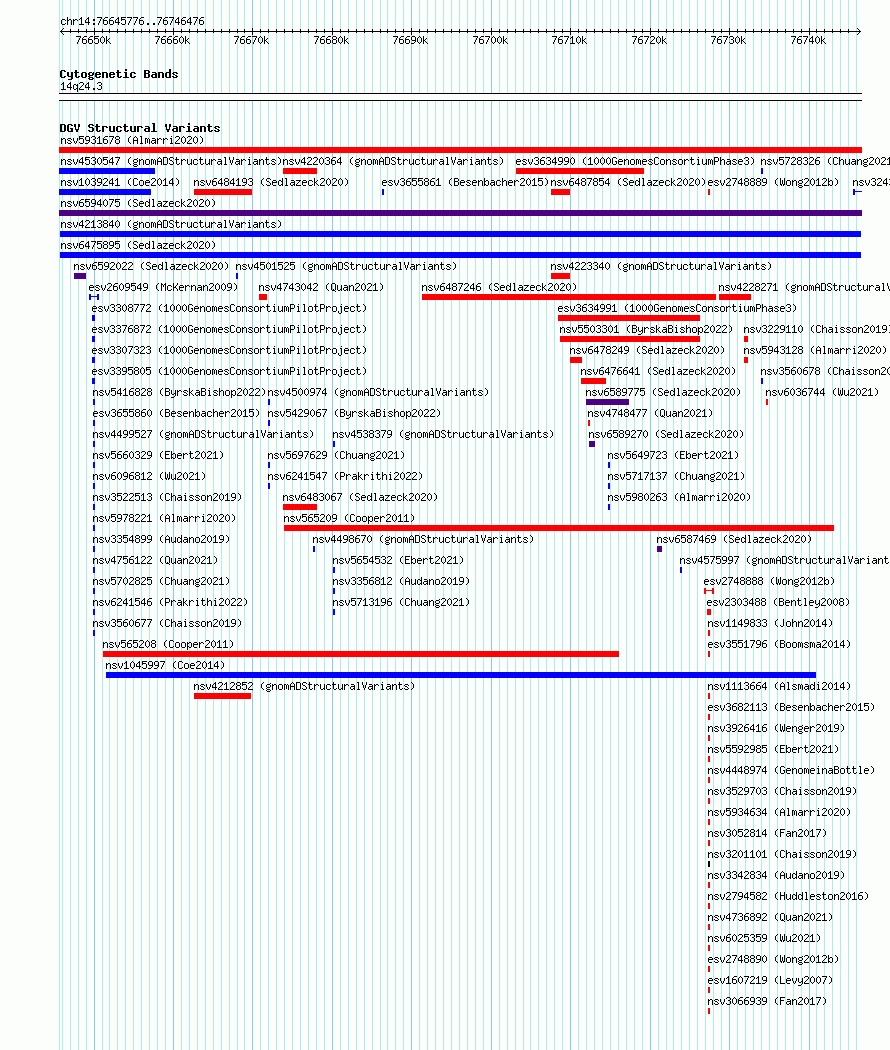Viewport: 890px width, 1050px height.
Task: Open variant nsv6476641 (Sedlazeck2020)
Action: click(658, 371)
